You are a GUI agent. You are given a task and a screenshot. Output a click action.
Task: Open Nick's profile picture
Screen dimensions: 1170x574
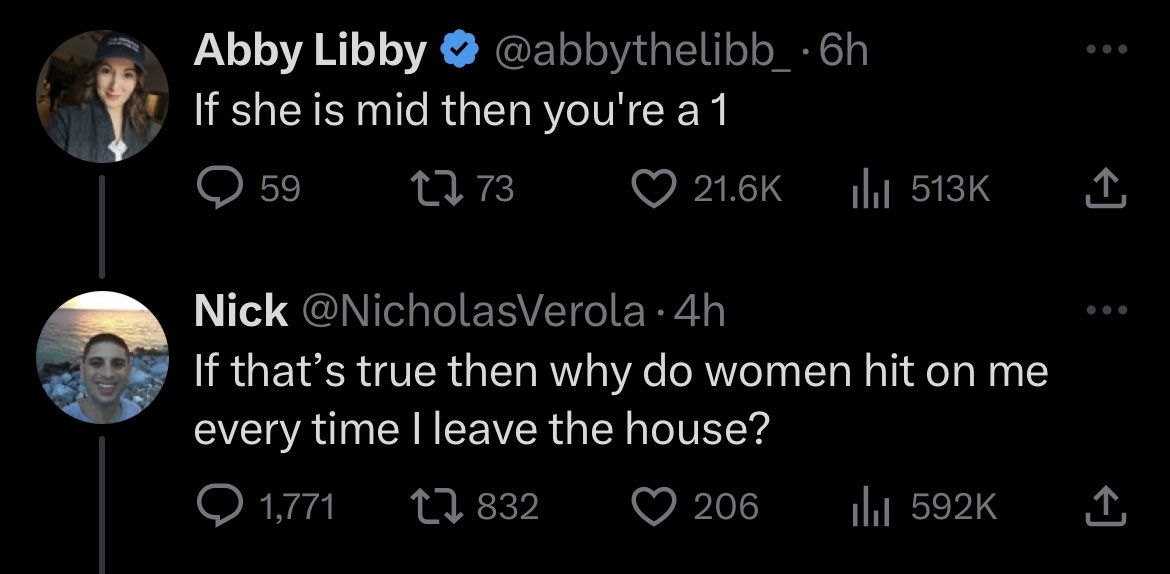coord(100,355)
